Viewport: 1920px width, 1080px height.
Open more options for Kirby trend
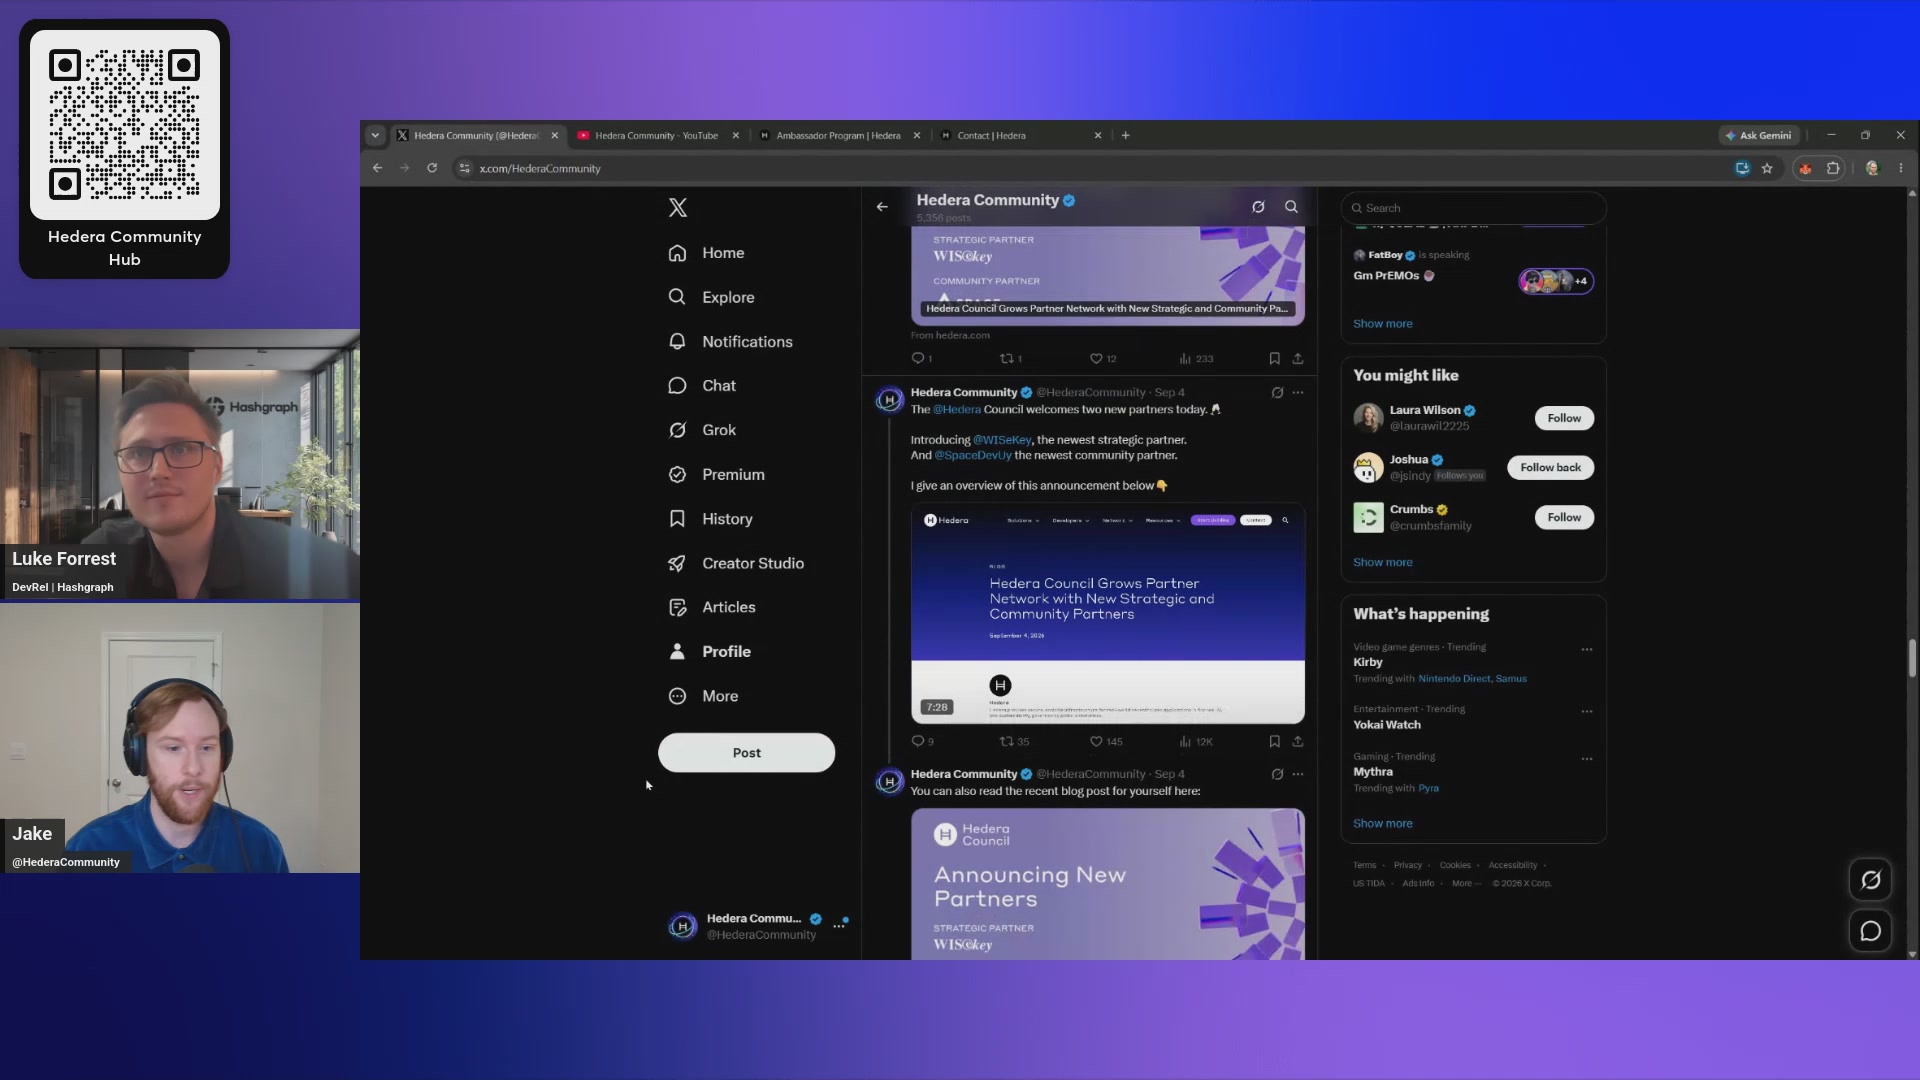pyautogui.click(x=1587, y=649)
